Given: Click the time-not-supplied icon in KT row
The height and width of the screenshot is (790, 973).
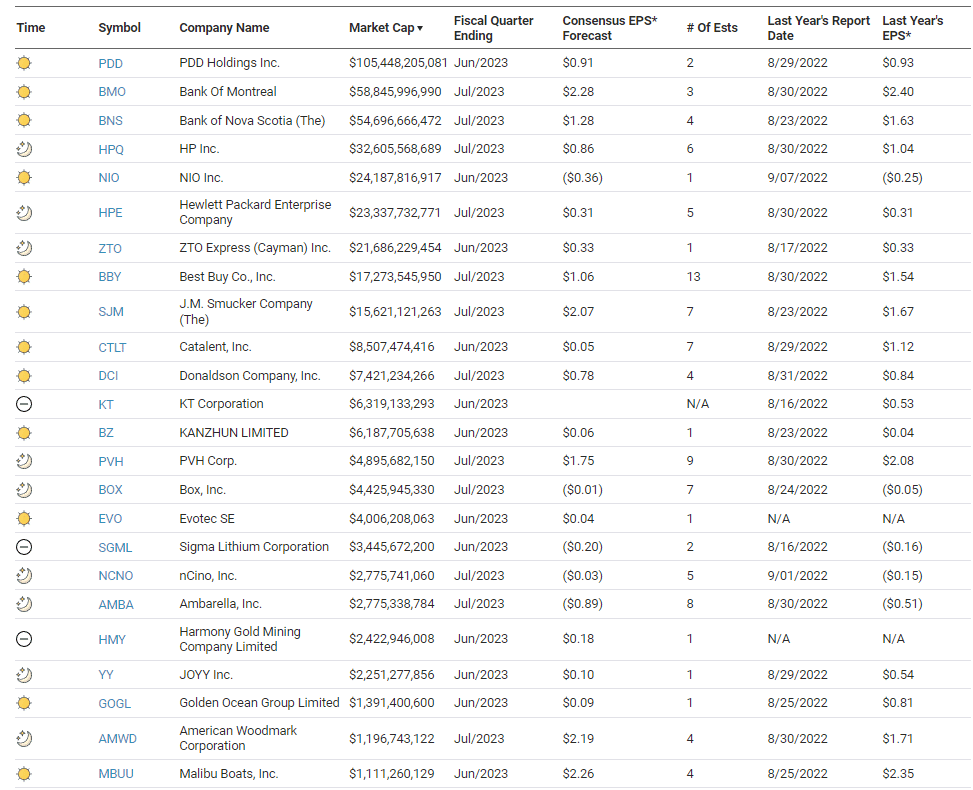Looking at the screenshot, I should (x=25, y=404).
